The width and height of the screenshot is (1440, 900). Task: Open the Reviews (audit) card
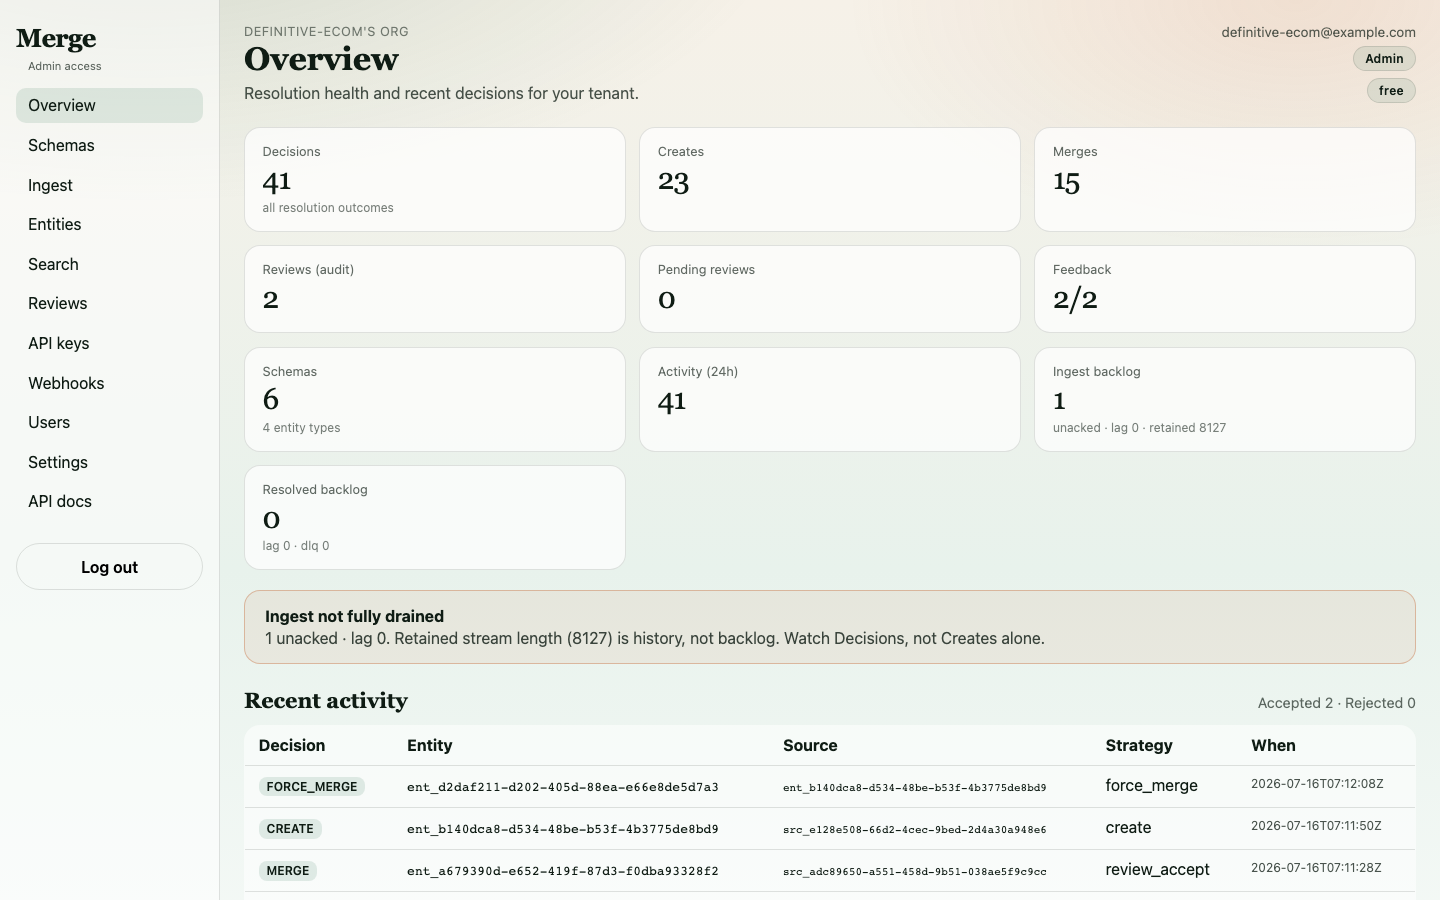click(x=435, y=289)
